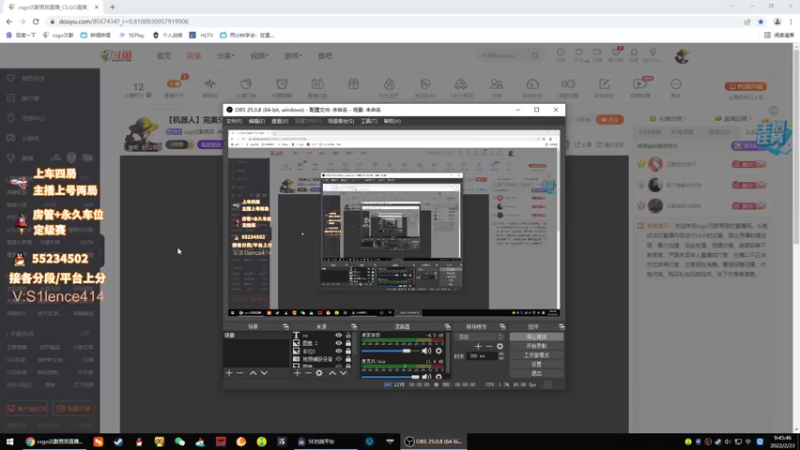Toggle lock on the 图像 2 source
Image resolution: width=800 pixels, height=450 pixels.
click(x=348, y=343)
